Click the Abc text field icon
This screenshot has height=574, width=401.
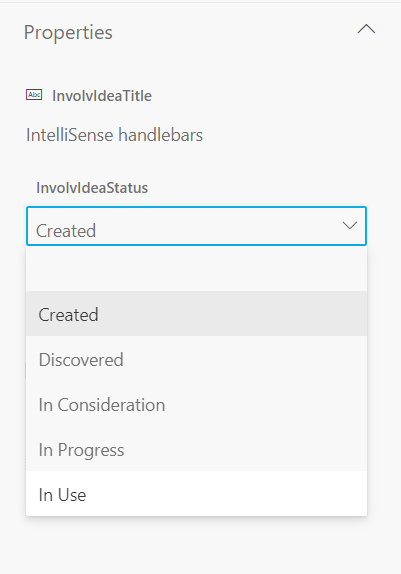[34, 95]
